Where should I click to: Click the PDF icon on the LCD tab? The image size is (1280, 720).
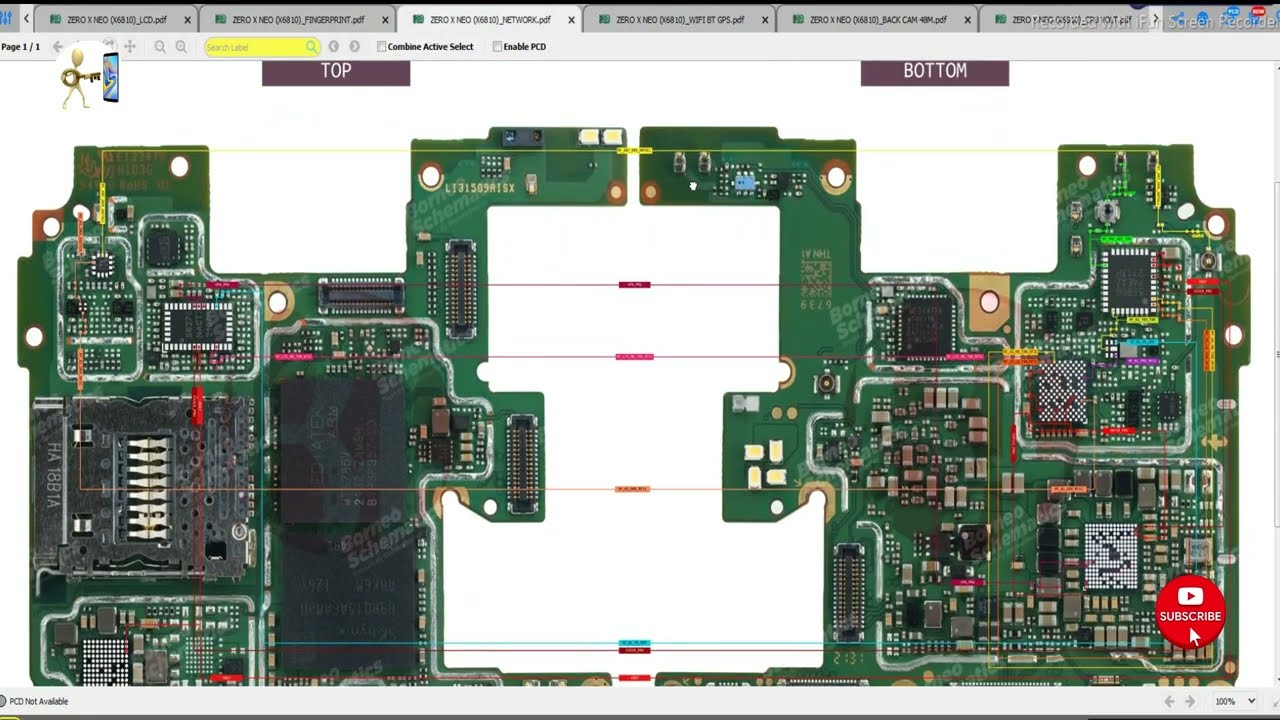(x=55, y=20)
